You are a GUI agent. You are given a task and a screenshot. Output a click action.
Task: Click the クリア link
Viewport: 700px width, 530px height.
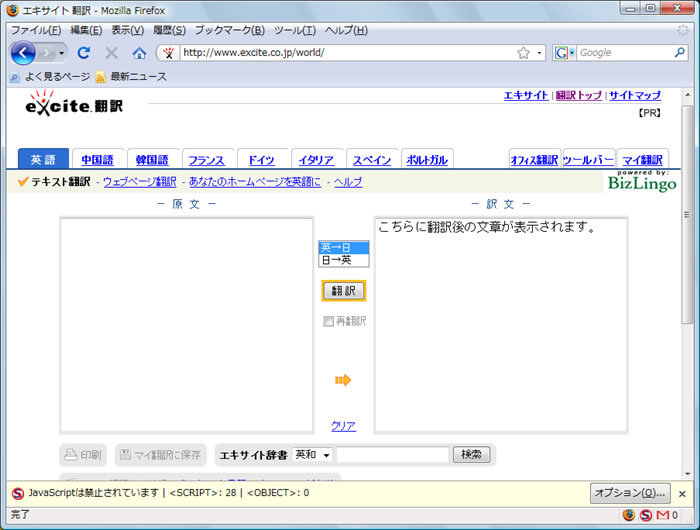(343, 426)
